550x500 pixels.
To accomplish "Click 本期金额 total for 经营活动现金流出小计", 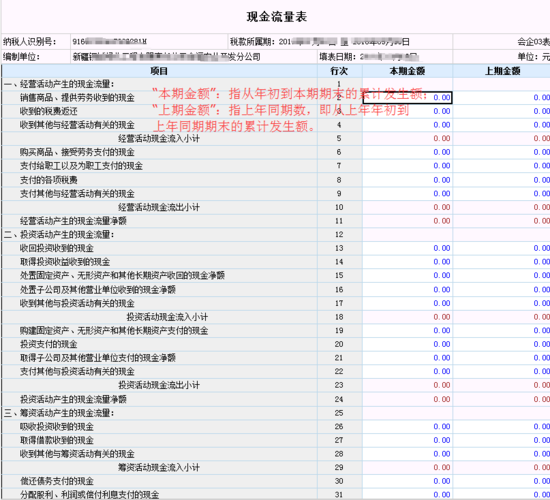I will point(407,207).
